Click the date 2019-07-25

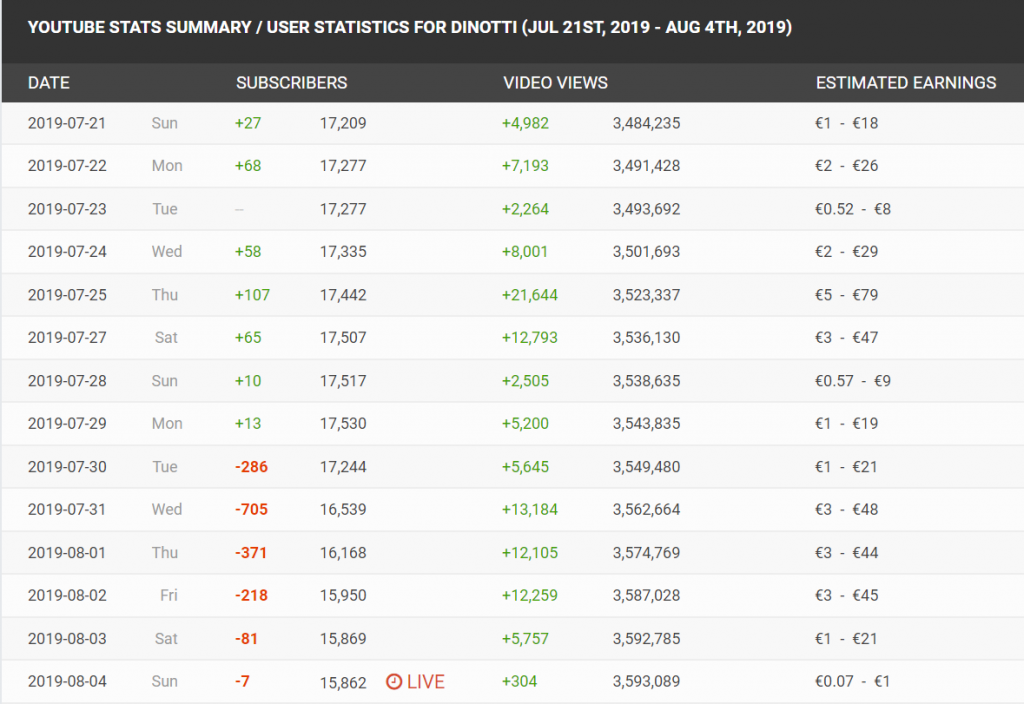[67, 295]
